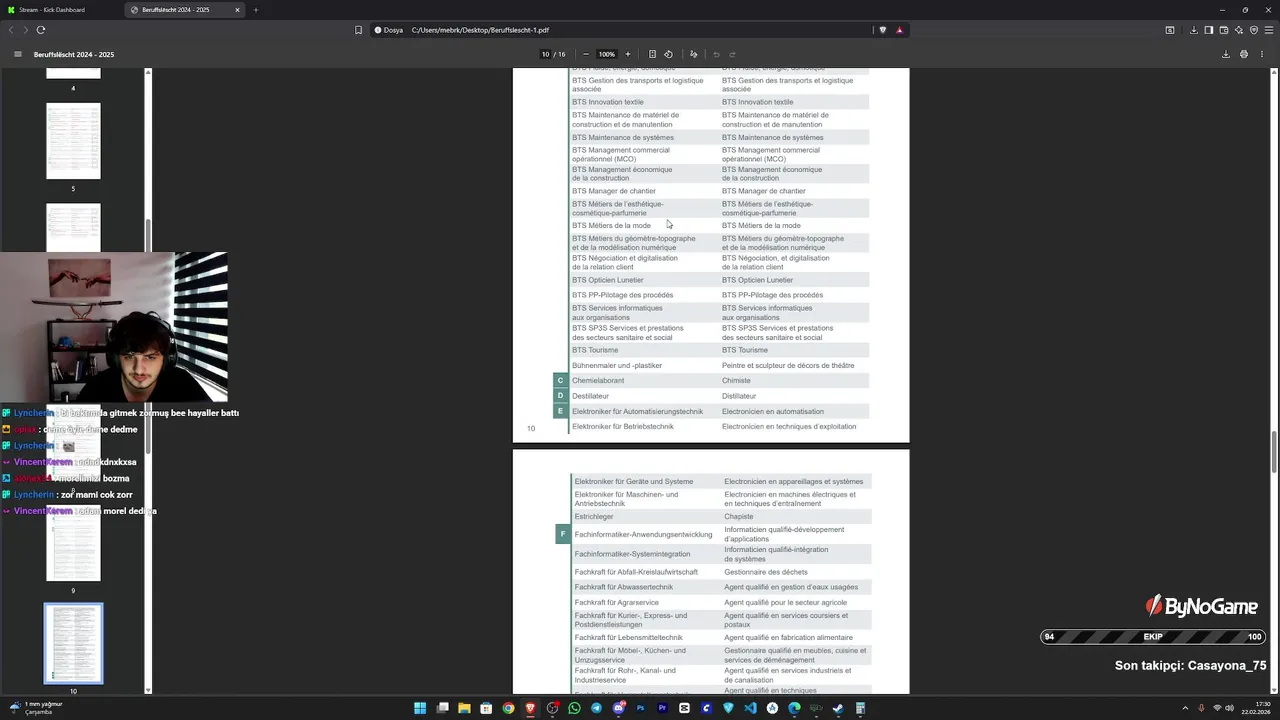Select the Beruffsliescht 2024 - 2025 tab
The height and width of the screenshot is (720, 1280).
pyautogui.click(x=186, y=10)
